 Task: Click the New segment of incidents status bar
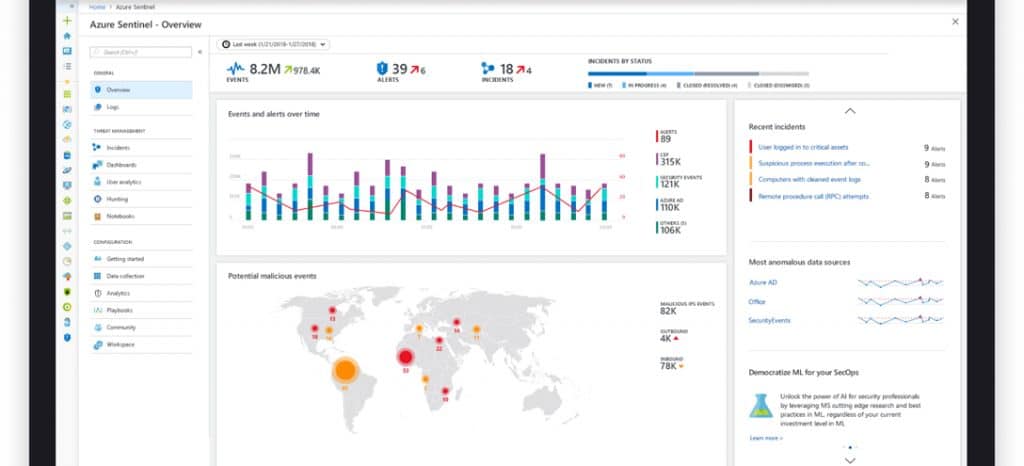point(617,74)
